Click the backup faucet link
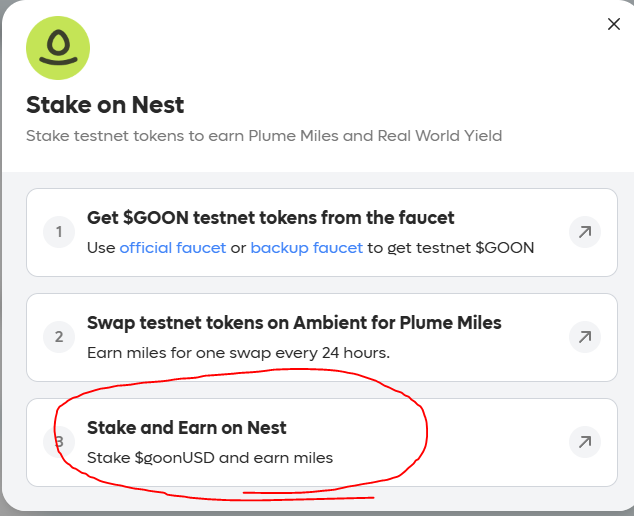The width and height of the screenshot is (634, 516). coord(306,247)
